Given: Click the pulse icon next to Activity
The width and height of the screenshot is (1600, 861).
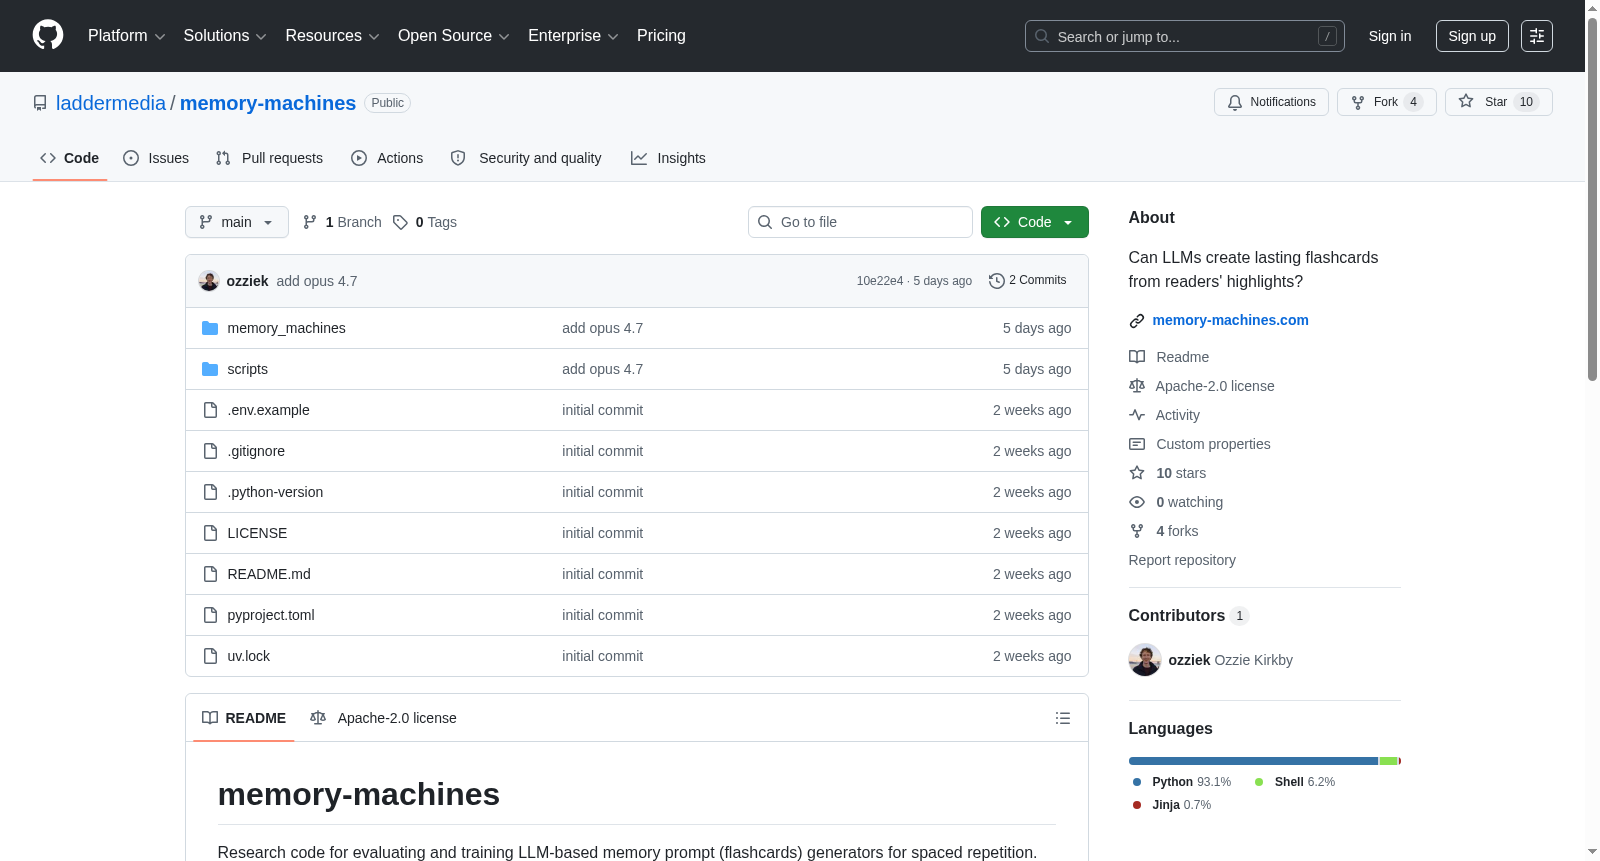Looking at the screenshot, I should tap(1137, 415).
